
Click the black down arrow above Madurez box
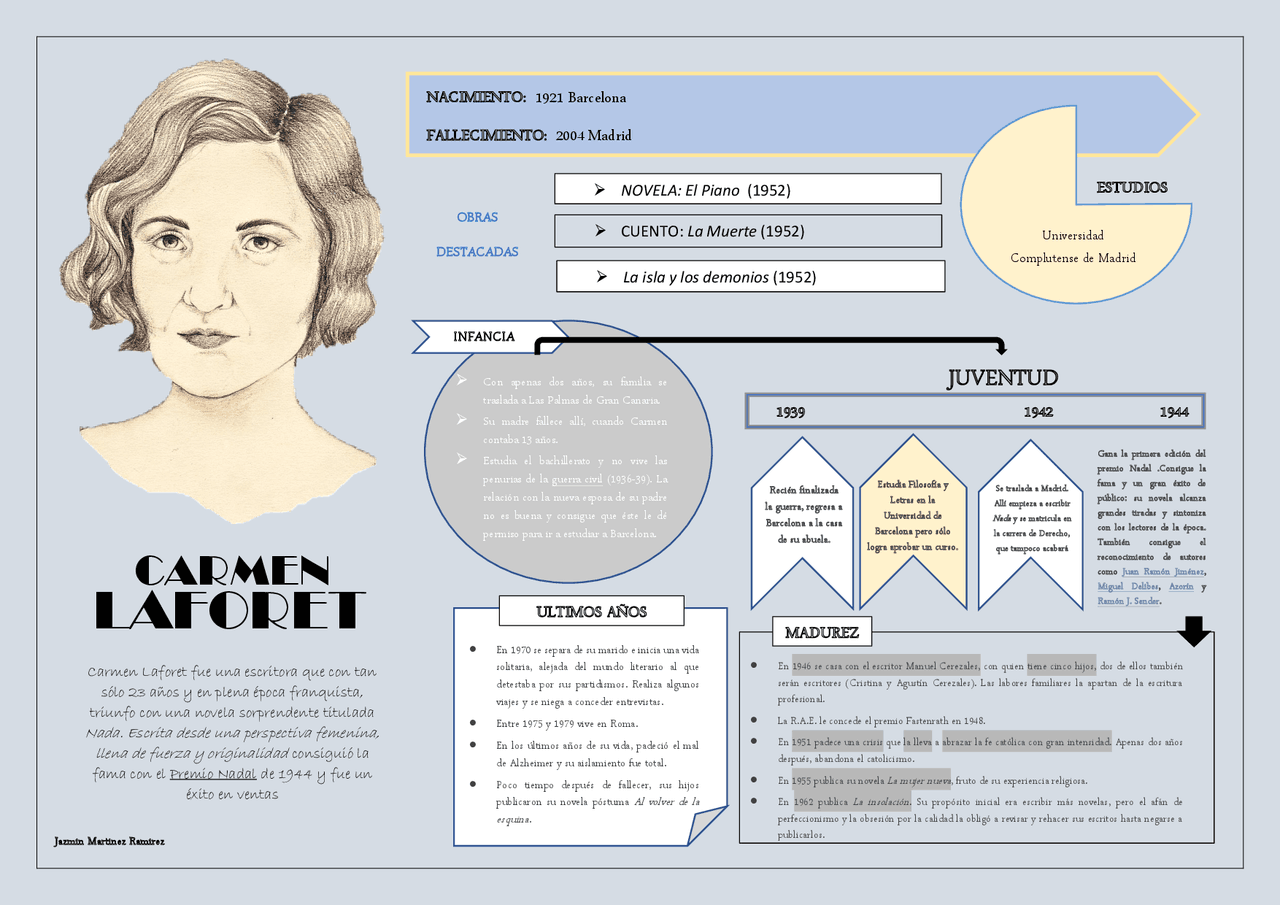(x=1195, y=631)
